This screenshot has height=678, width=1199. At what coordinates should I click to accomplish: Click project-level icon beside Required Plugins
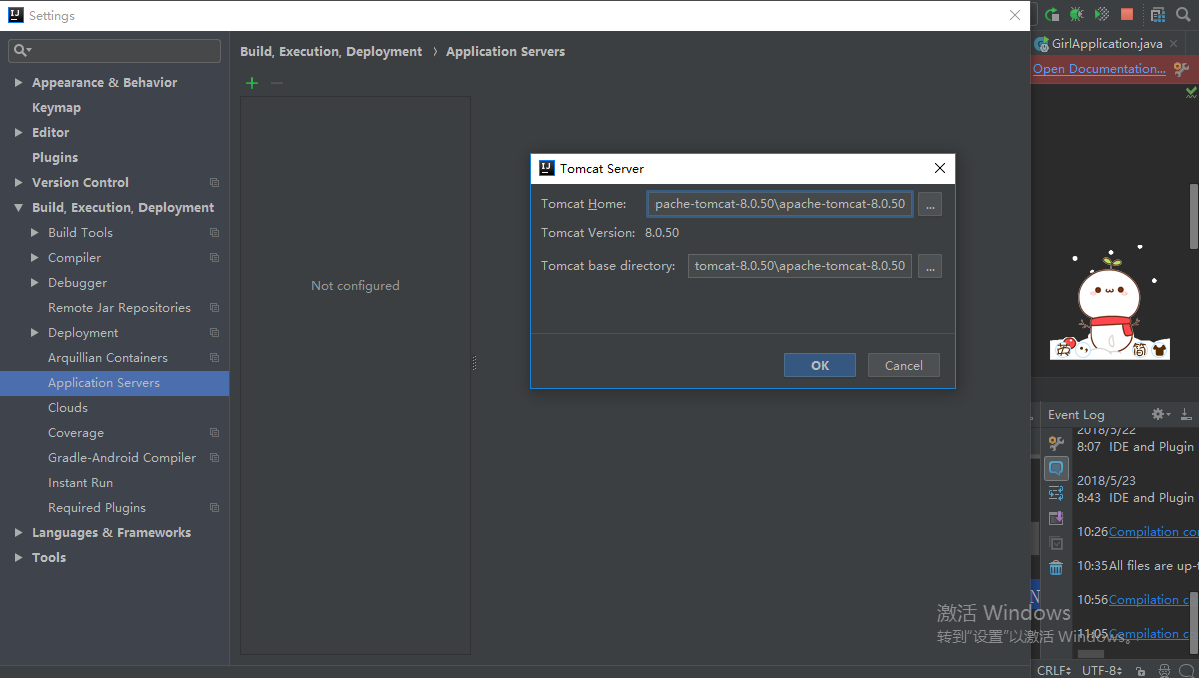[x=214, y=508]
